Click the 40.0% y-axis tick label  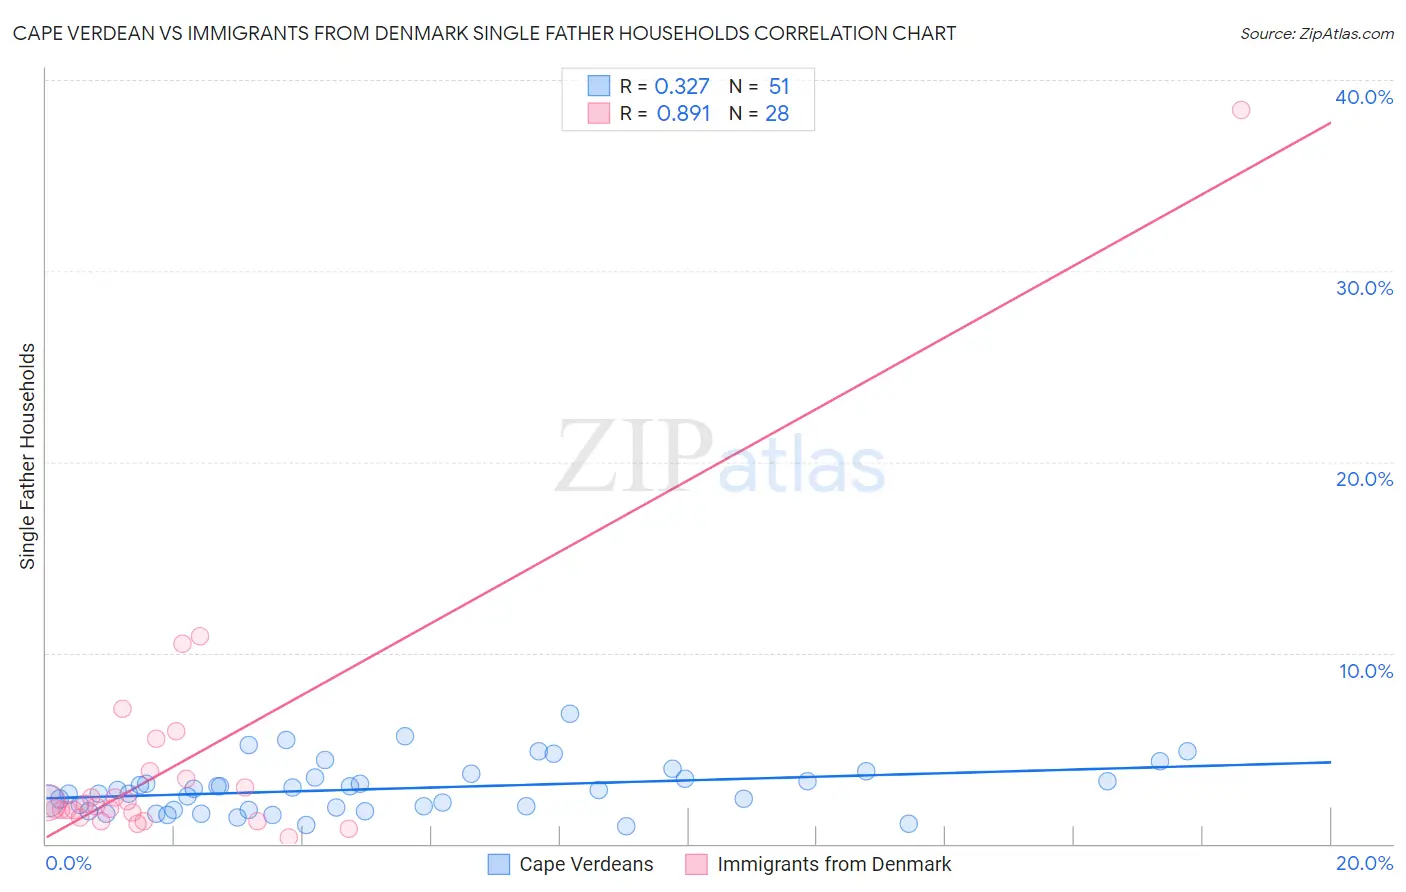[x=1364, y=97]
